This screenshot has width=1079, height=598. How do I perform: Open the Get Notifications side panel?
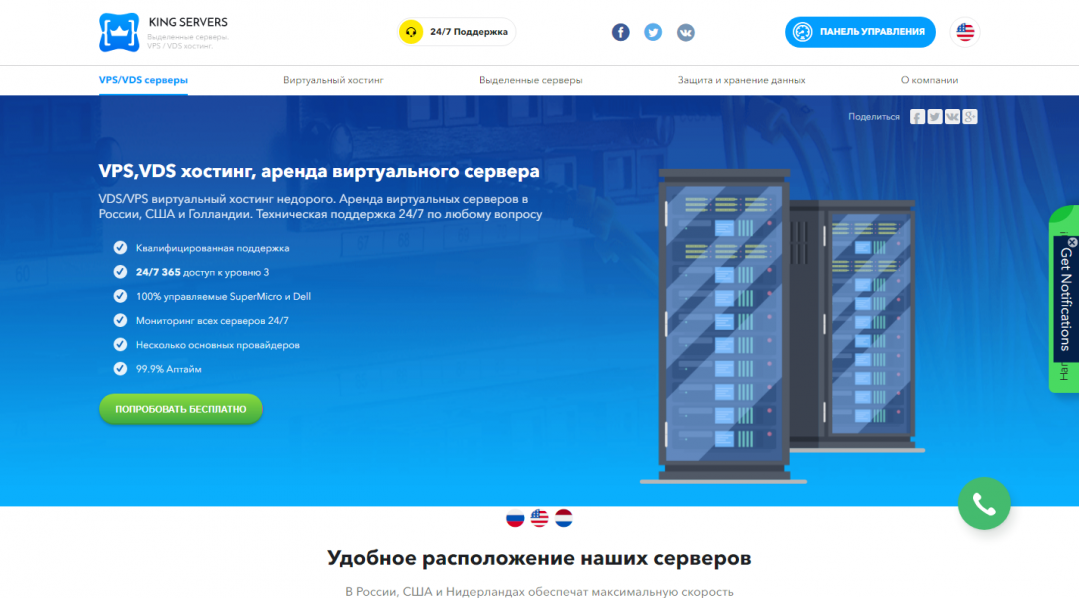(x=1065, y=299)
